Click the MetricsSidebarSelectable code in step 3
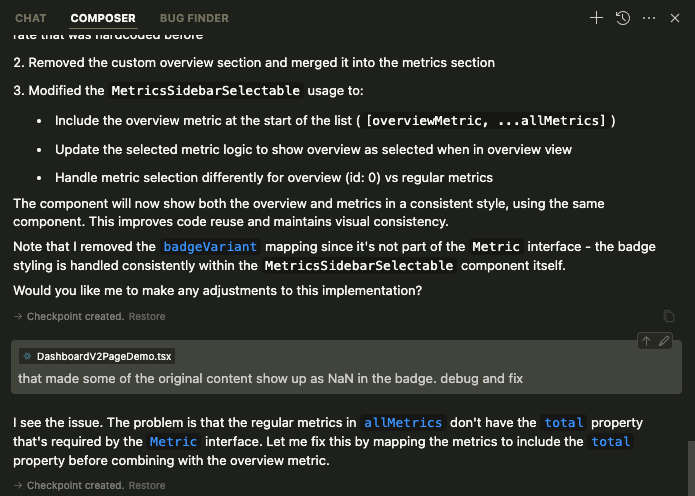The width and height of the screenshot is (695, 496). pos(205,91)
